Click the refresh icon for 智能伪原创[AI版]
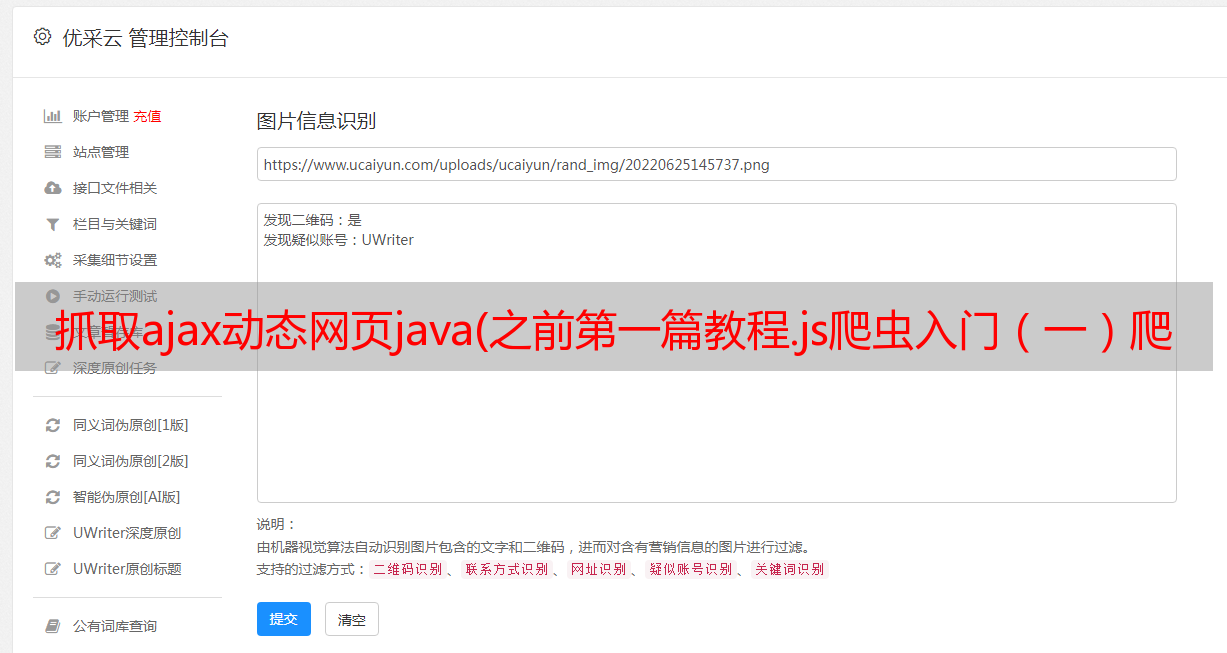Image resolution: width=1227 pixels, height=653 pixels. point(53,497)
